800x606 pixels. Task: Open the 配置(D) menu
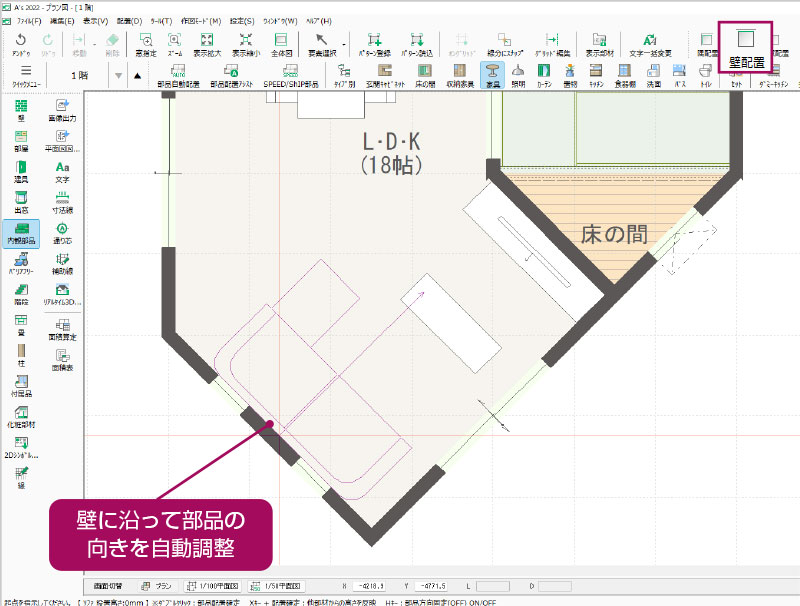tap(129, 21)
